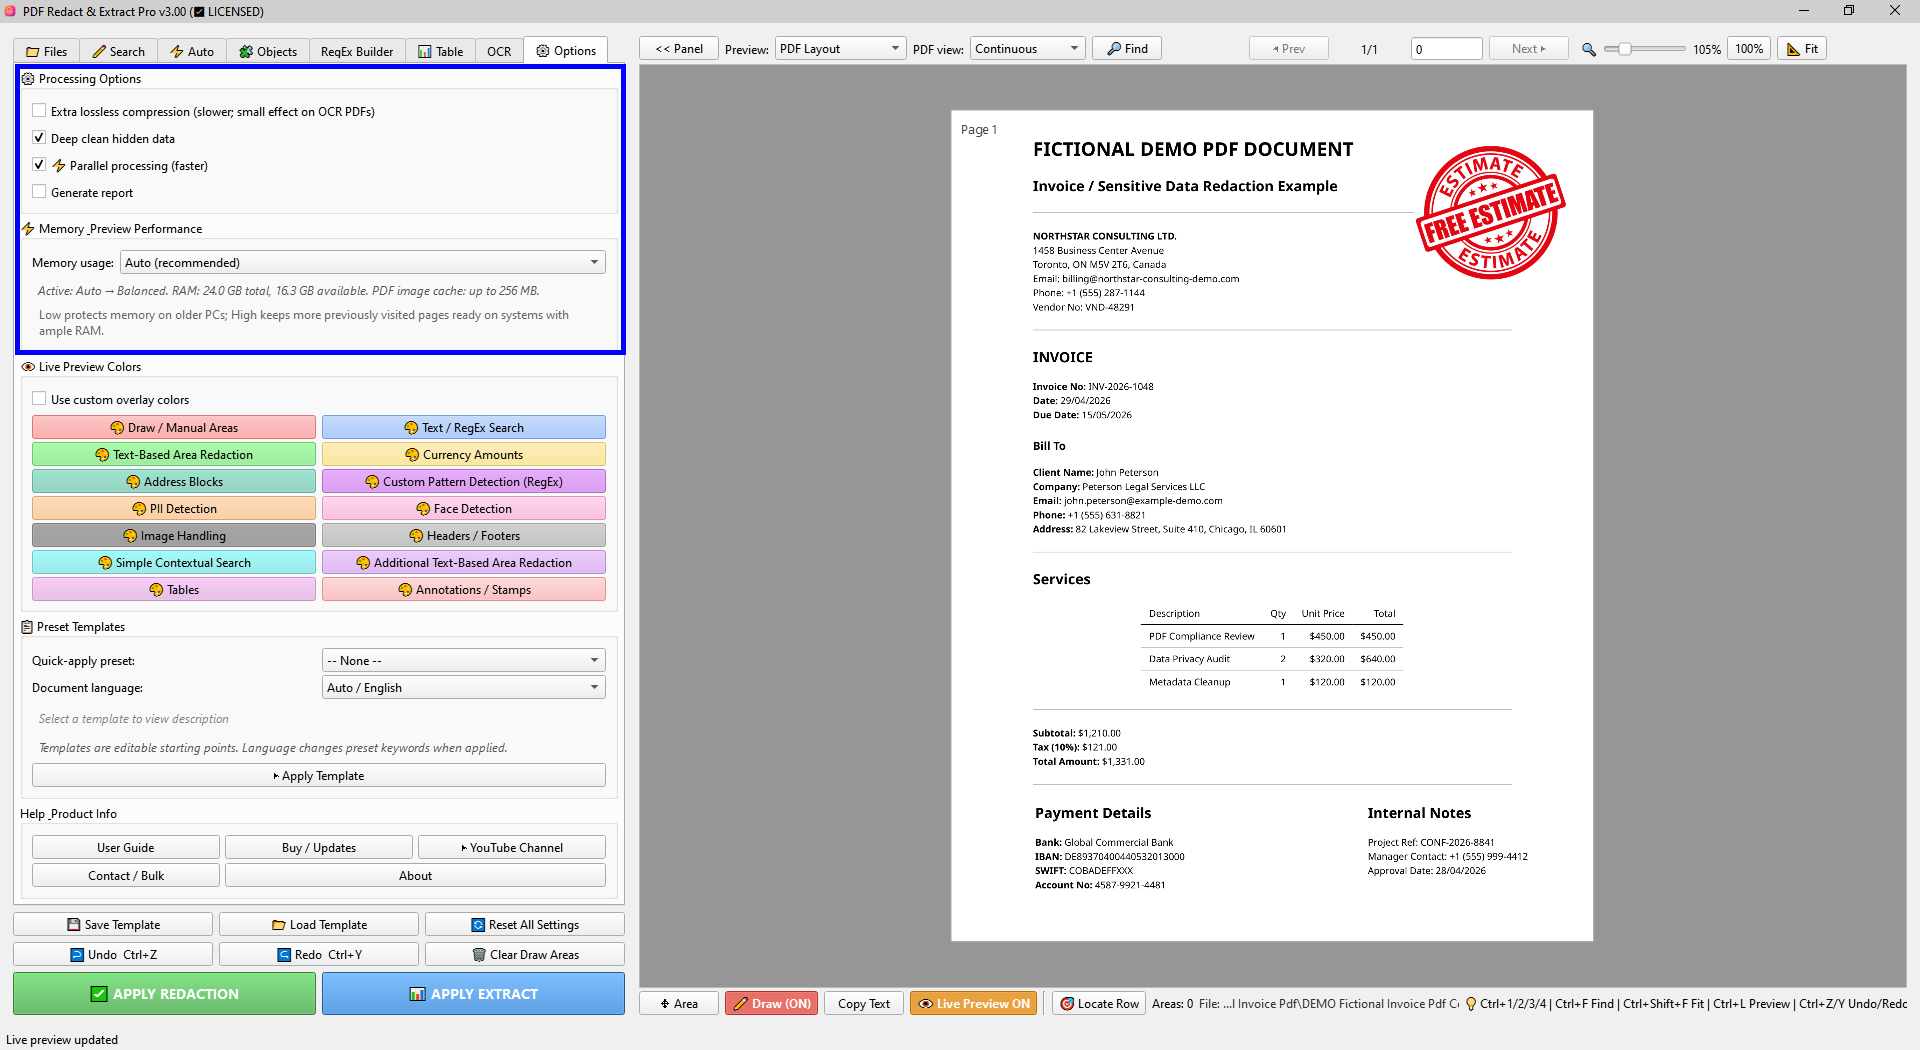Image resolution: width=1920 pixels, height=1050 pixels.
Task: Open the OCR tab
Action: tap(499, 51)
